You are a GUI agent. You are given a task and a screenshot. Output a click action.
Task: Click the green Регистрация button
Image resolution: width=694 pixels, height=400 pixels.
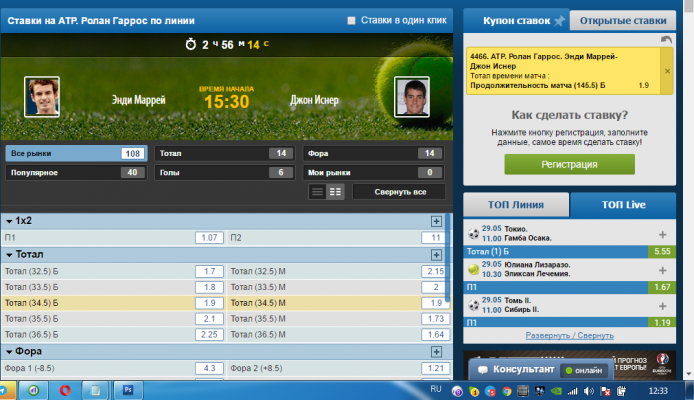569,165
